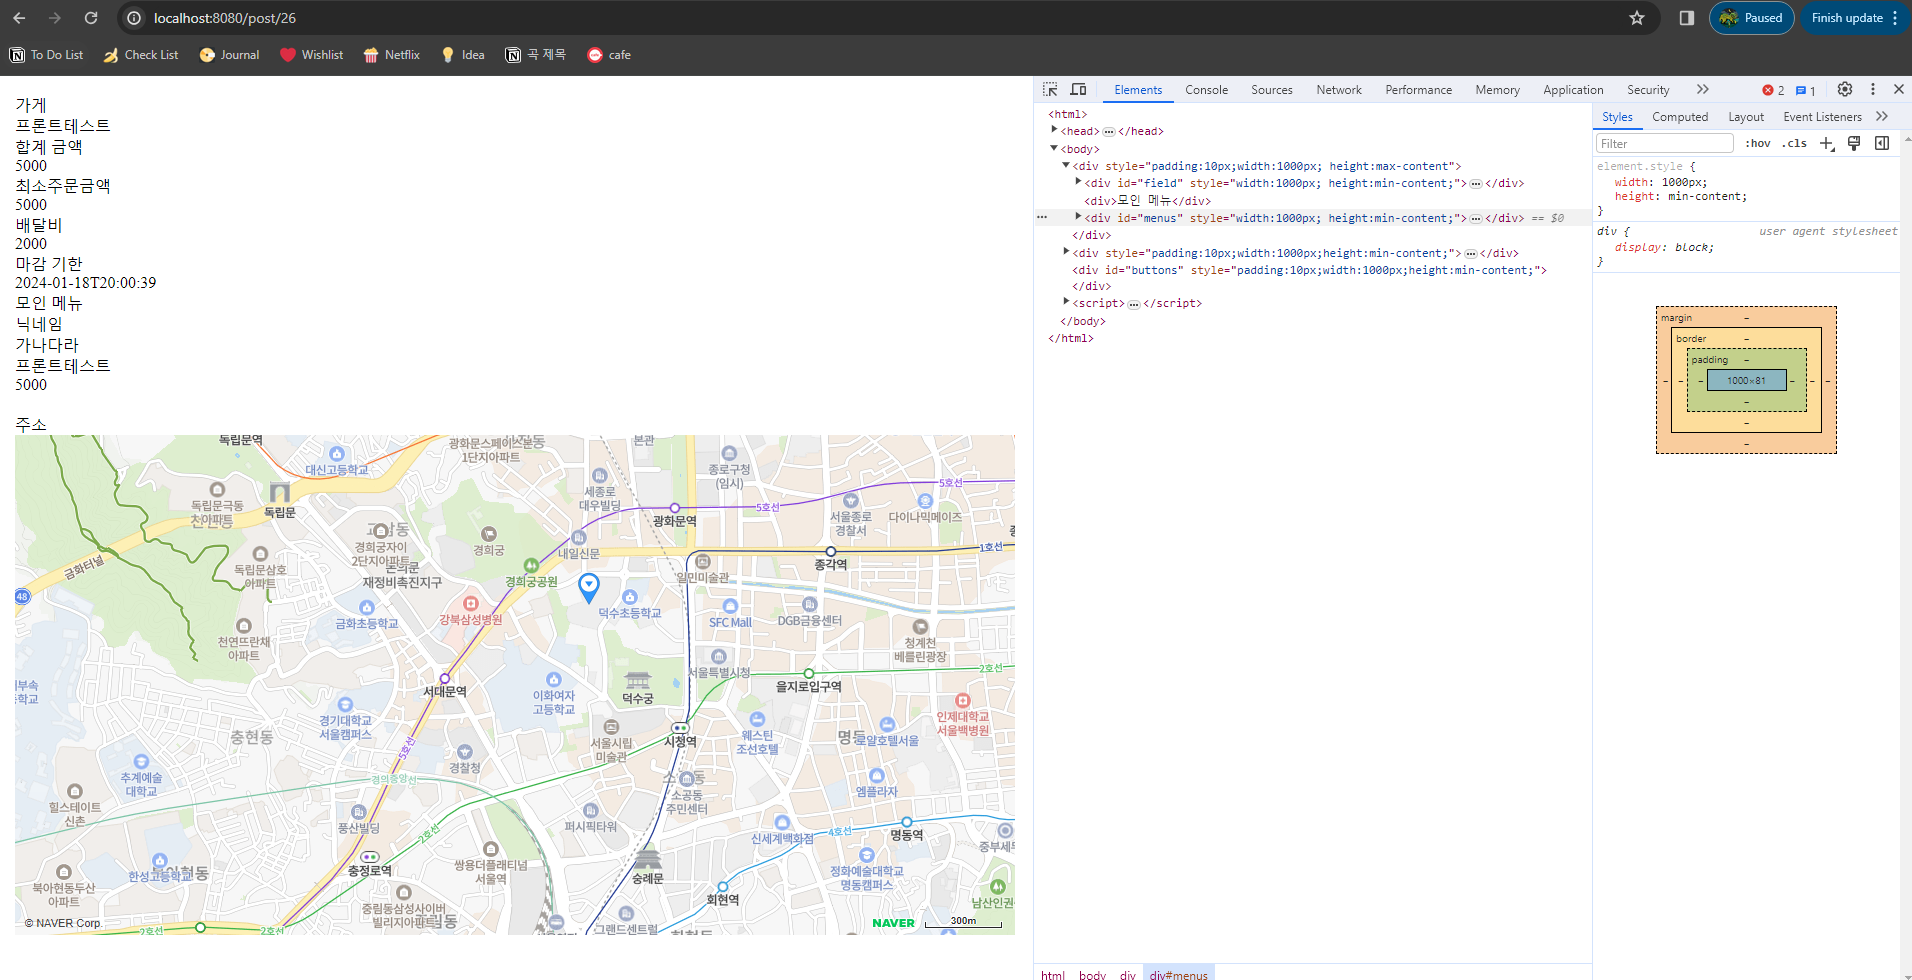The image size is (1912, 980).
Task: Toggle :hov element state panel
Action: pyautogui.click(x=1757, y=143)
